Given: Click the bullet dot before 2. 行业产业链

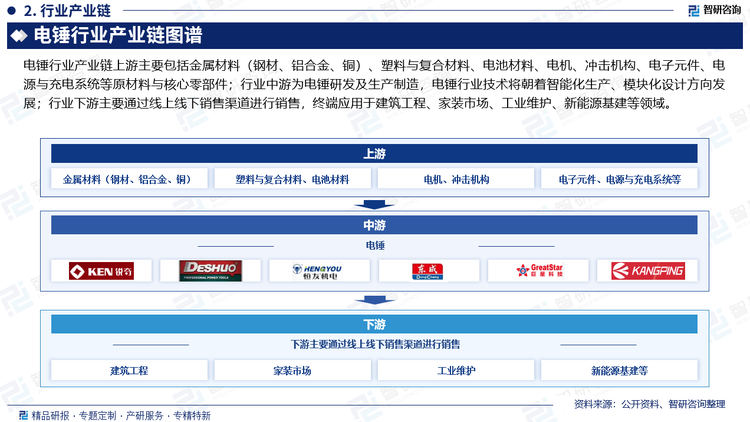Looking at the screenshot, I should [11, 10].
